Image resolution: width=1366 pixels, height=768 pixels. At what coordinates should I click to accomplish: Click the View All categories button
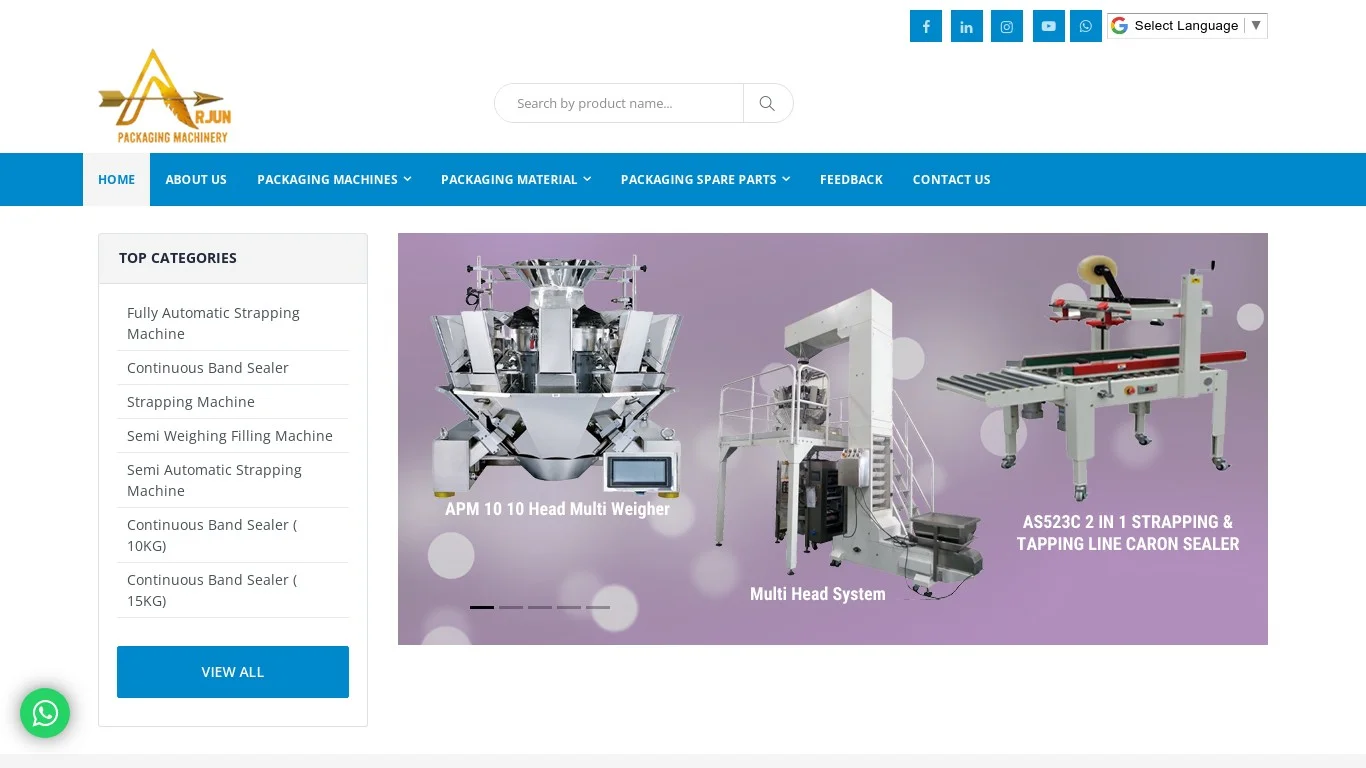pos(233,672)
